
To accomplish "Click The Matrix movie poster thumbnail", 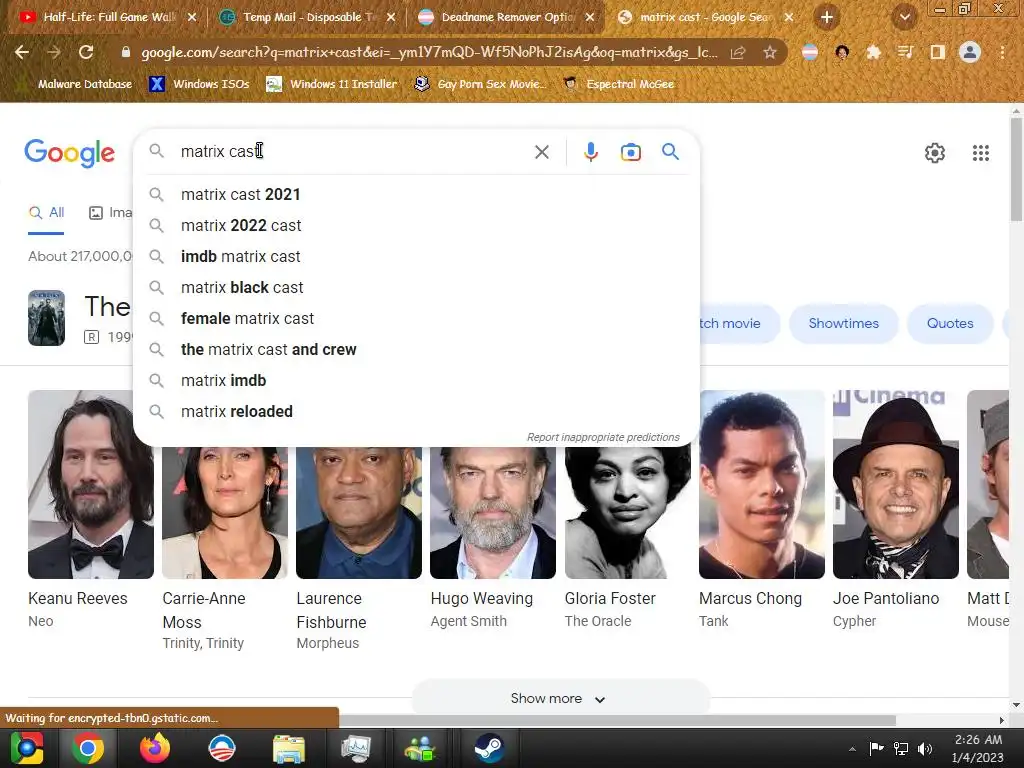I will pyautogui.click(x=46, y=317).
